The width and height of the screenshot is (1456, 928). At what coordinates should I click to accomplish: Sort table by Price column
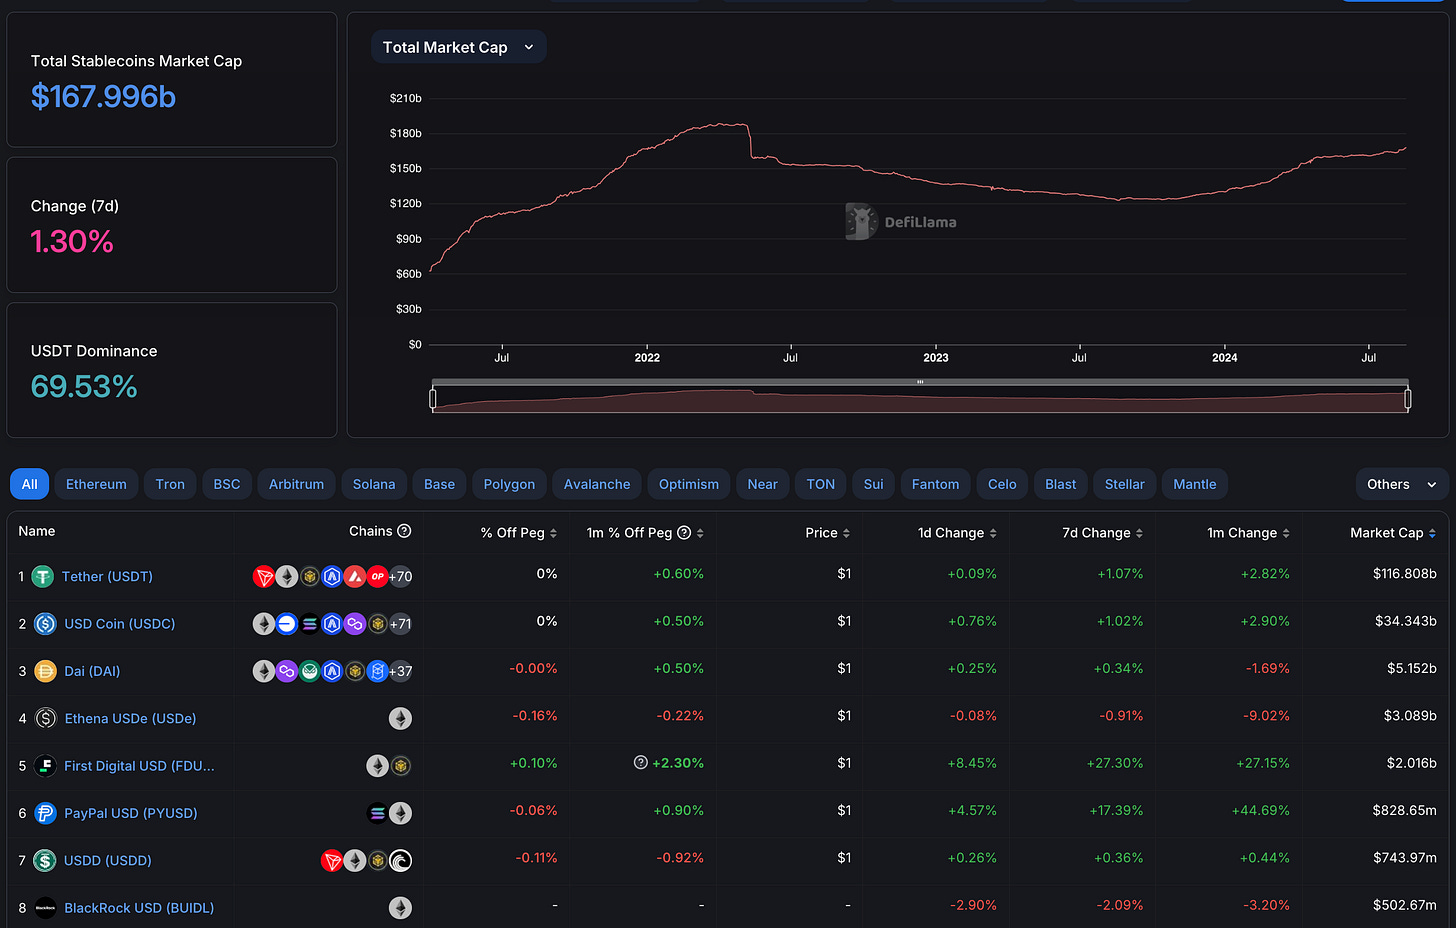tap(827, 533)
